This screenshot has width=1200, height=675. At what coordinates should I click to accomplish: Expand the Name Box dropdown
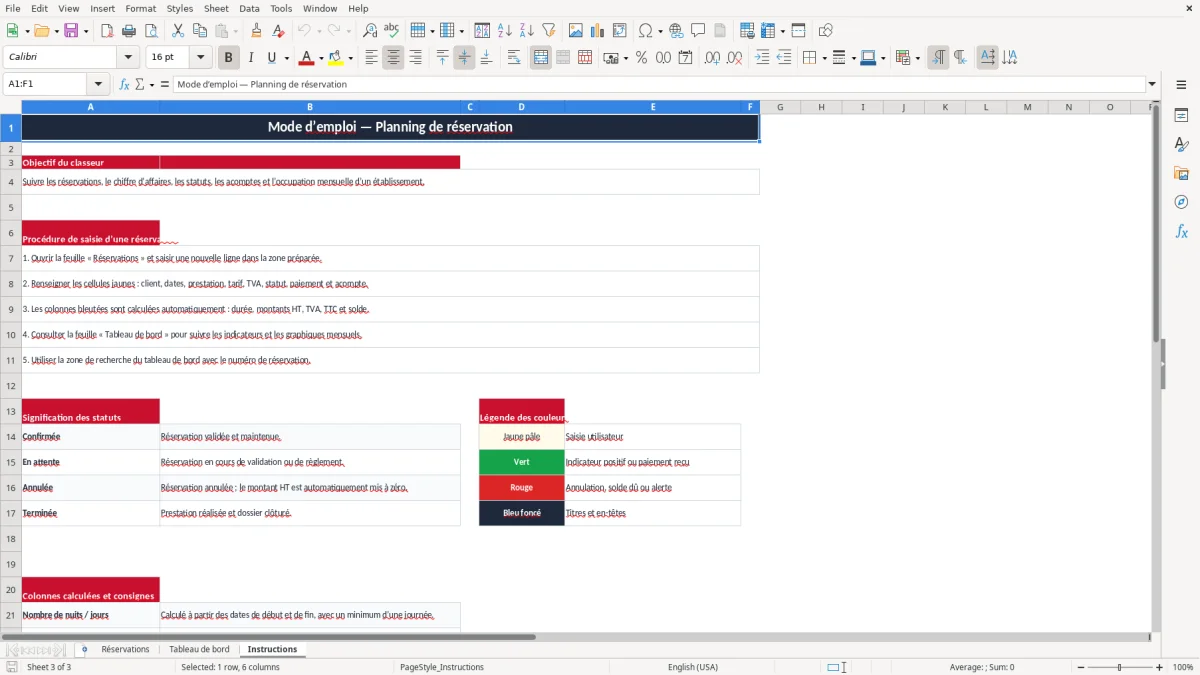click(x=99, y=84)
